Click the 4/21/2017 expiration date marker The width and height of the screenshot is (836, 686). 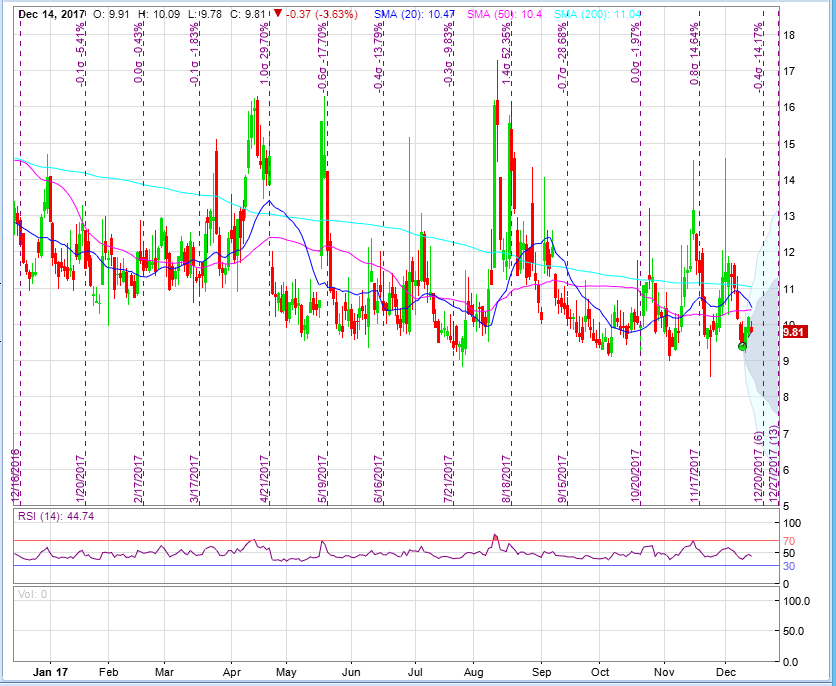point(264,479)
